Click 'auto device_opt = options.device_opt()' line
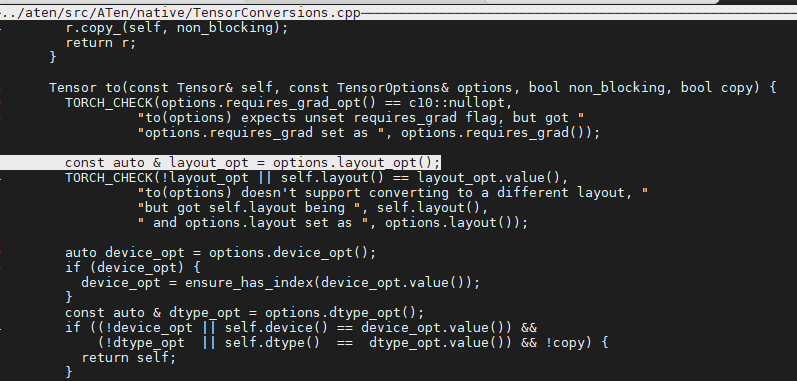The width and height of the screenshot is (797, 381). tap(221, 252)
